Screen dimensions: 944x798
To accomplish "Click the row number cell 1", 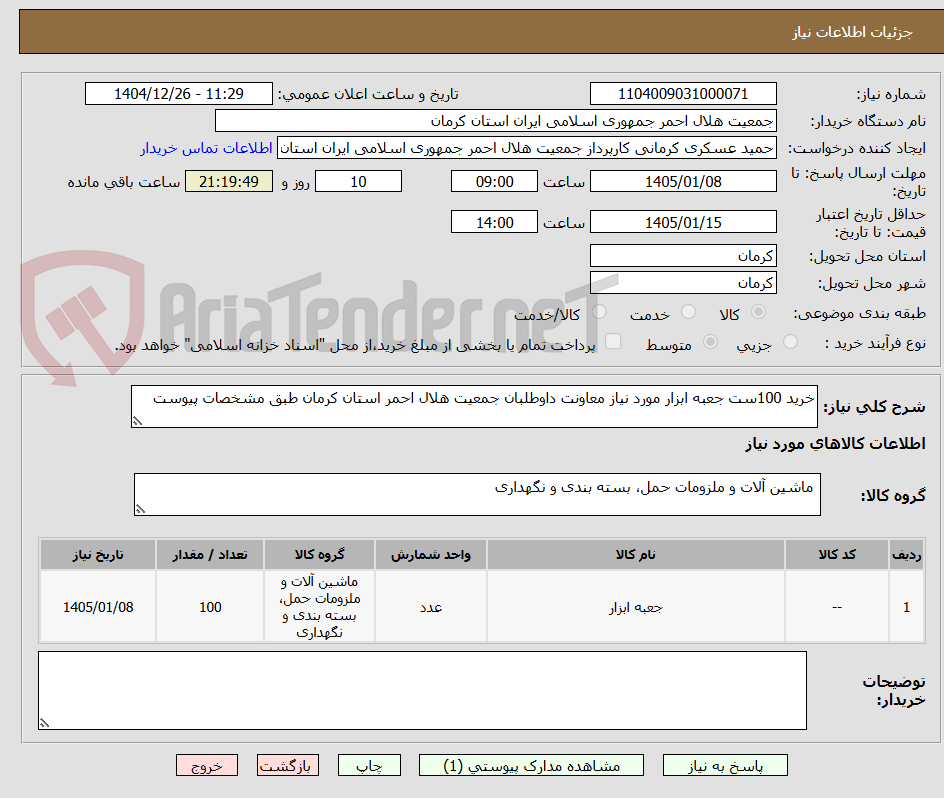I will coord(907,607).
